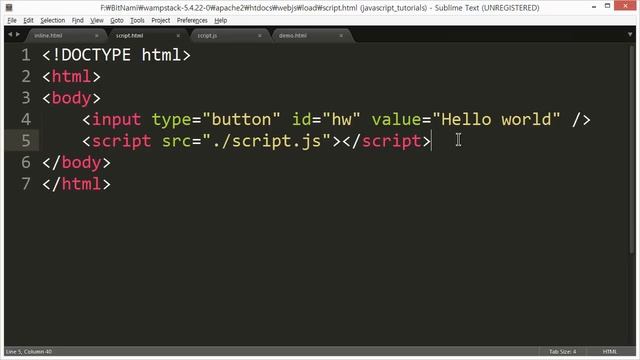Click the "hw" id value
Screen dimensions: 640x360
click(341, 120)
